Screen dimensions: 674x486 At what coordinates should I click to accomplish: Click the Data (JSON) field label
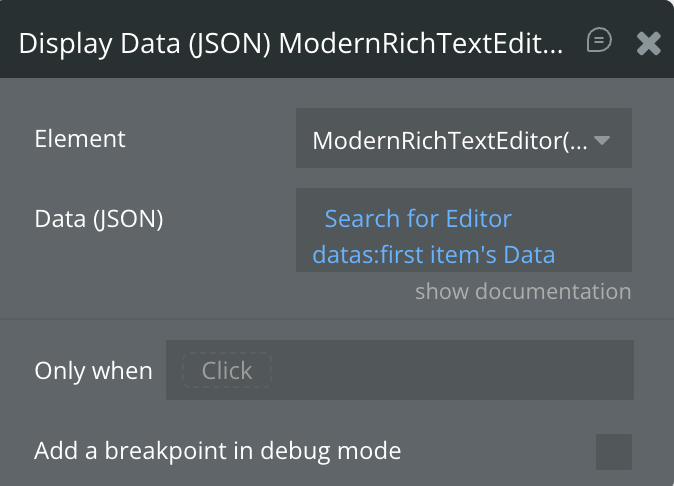98,219
